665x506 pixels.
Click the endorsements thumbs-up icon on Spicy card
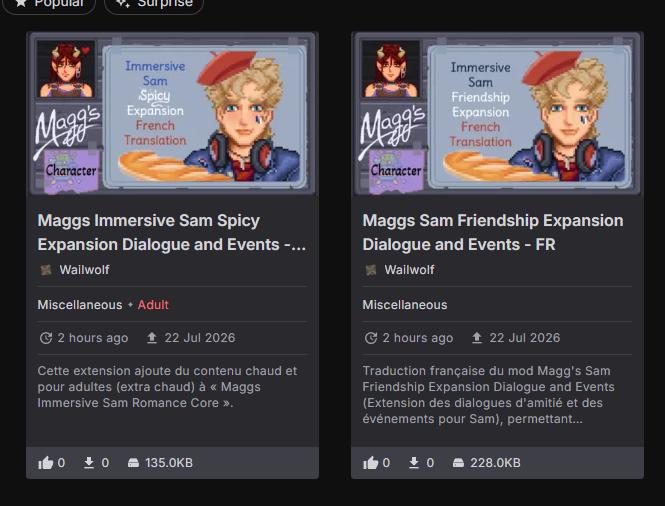point(45,463)
